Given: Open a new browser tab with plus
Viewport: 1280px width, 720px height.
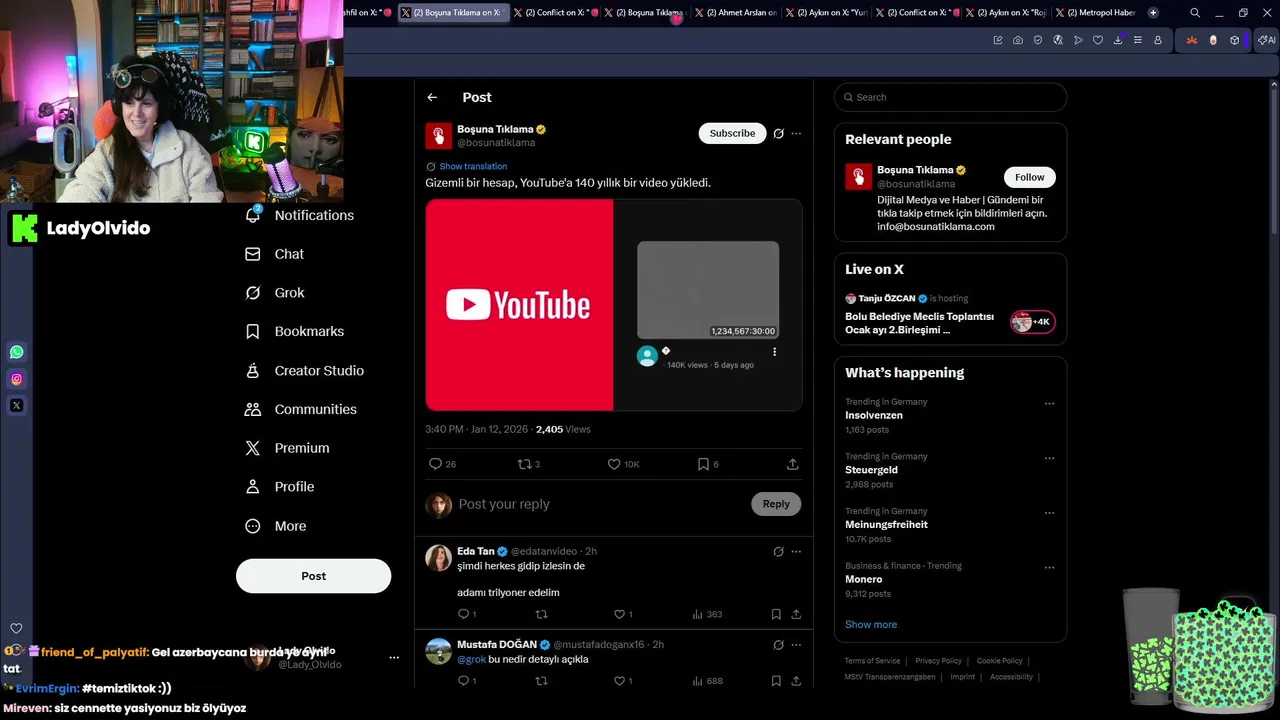Looking at the screenshot, I should pyautogui.click(x=1153, y=13).
